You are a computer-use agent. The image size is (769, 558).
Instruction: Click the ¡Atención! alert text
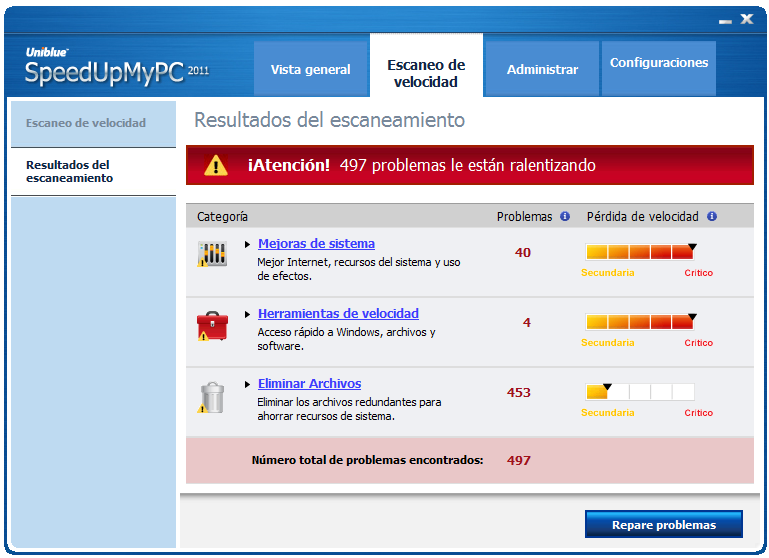289,165
